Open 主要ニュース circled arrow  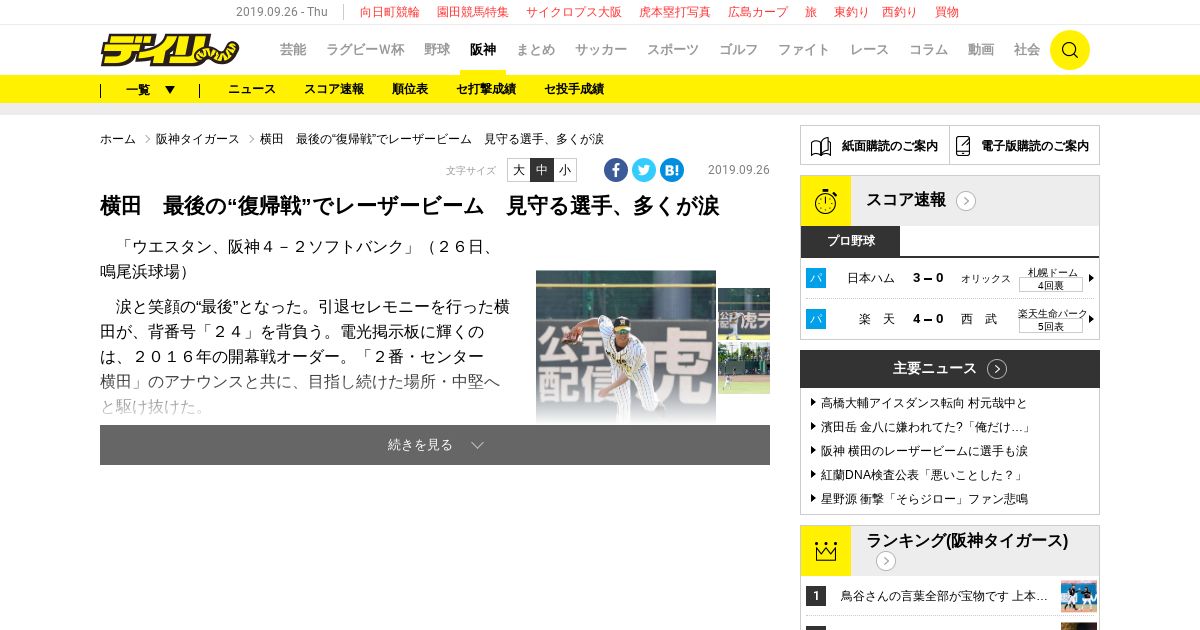(997, 369)
